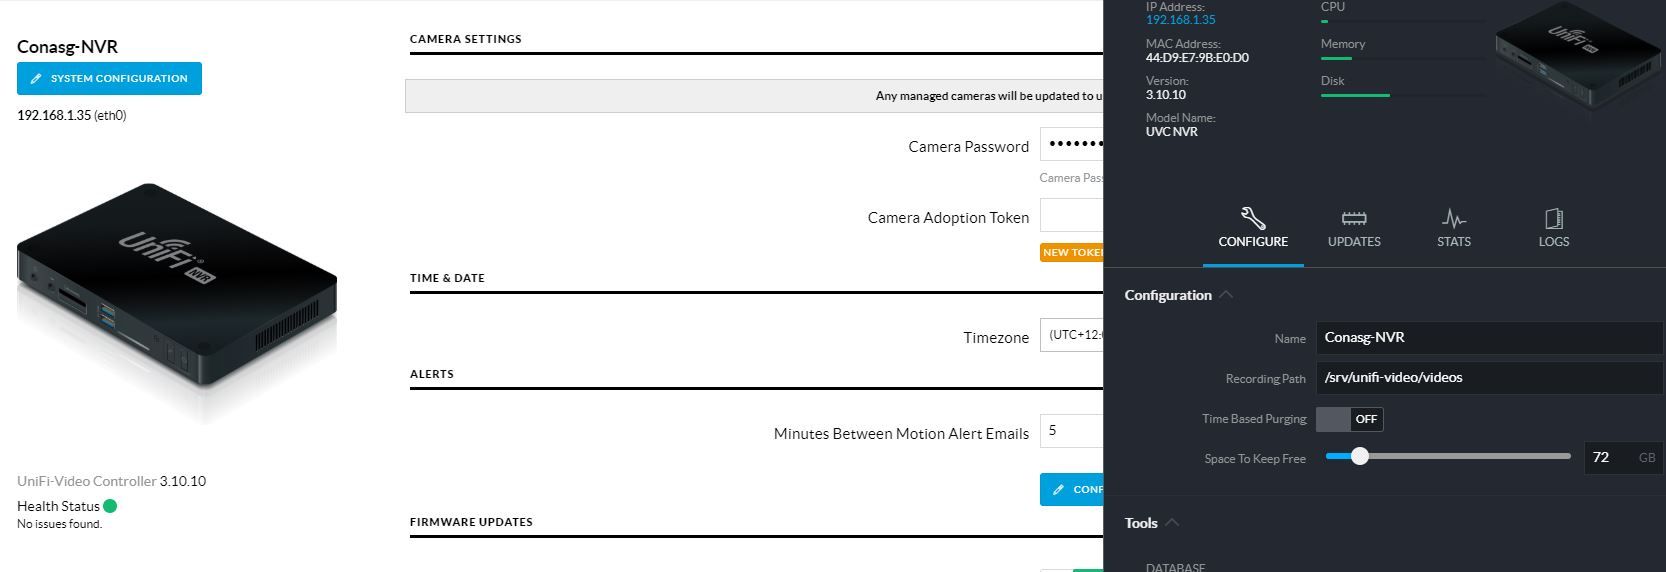Click the blue Configure button under Alerts

coord(1071,489)
